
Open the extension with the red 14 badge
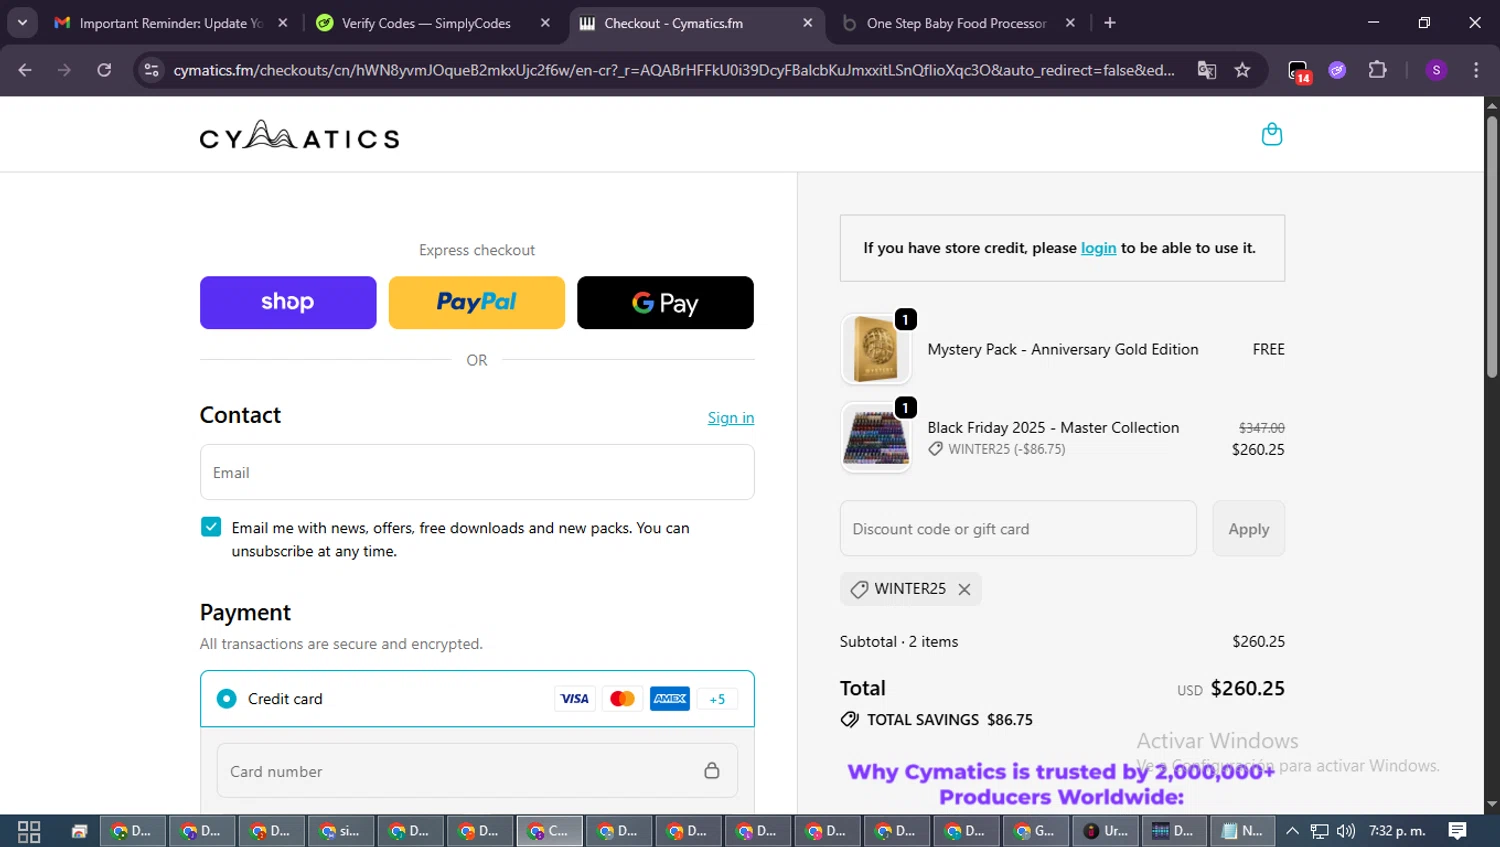(1299, 71)
